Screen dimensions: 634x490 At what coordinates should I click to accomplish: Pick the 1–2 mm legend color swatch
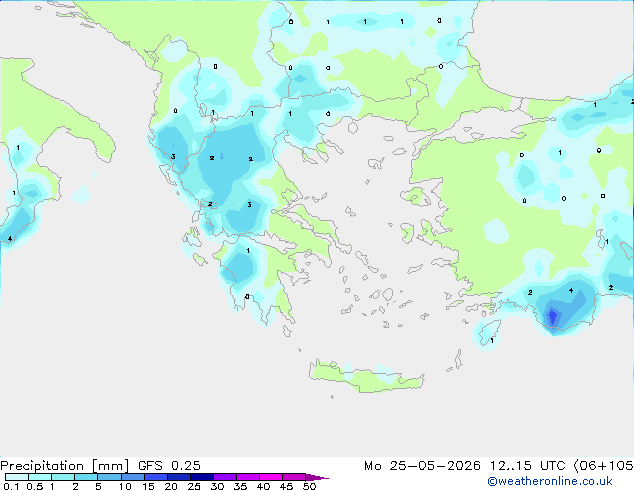(63, 477)
